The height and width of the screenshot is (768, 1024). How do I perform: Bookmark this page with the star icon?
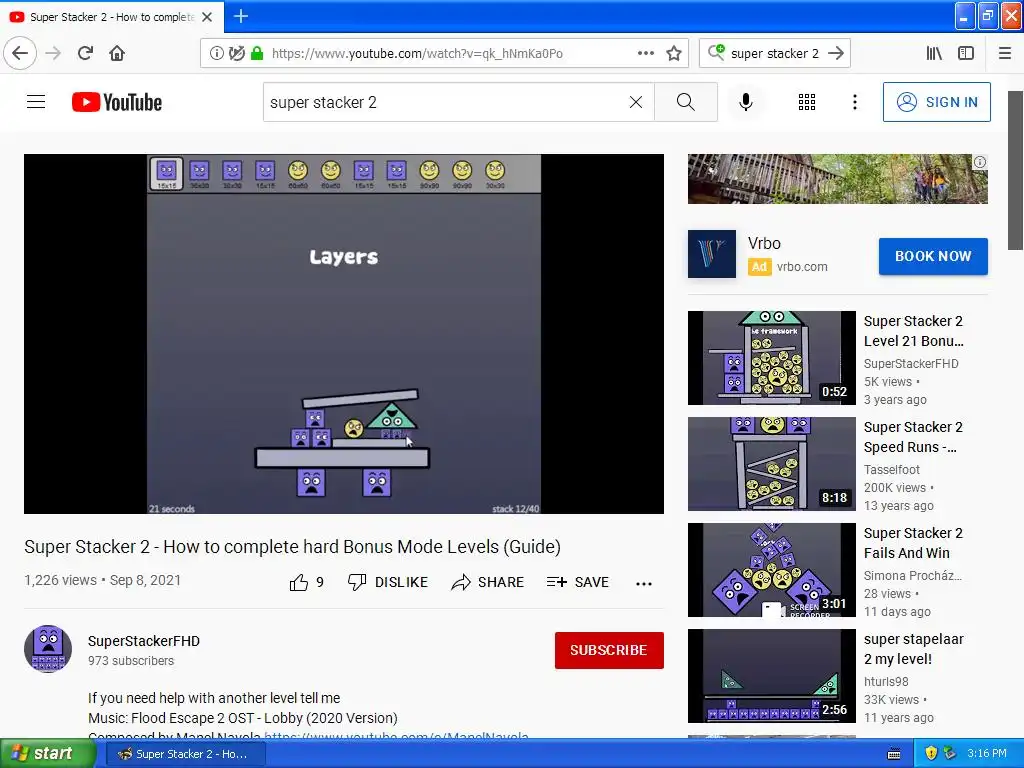674,53
